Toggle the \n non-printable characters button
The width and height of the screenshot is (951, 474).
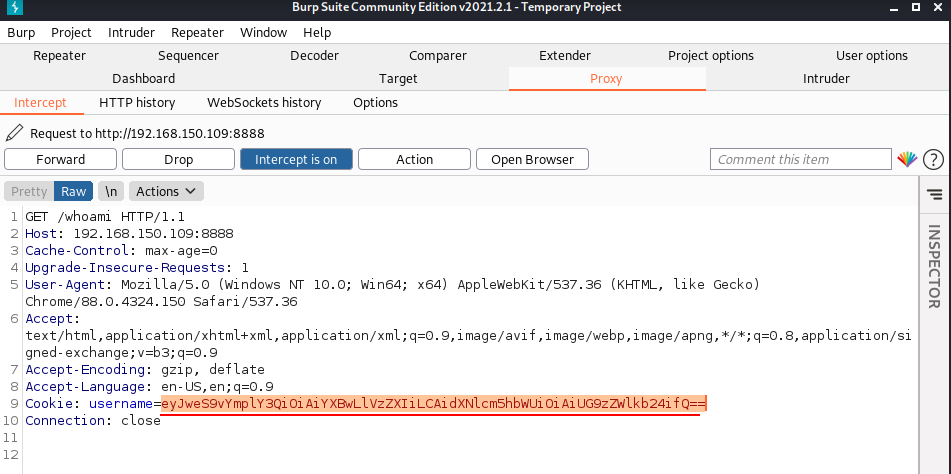(x=111, y=191)
